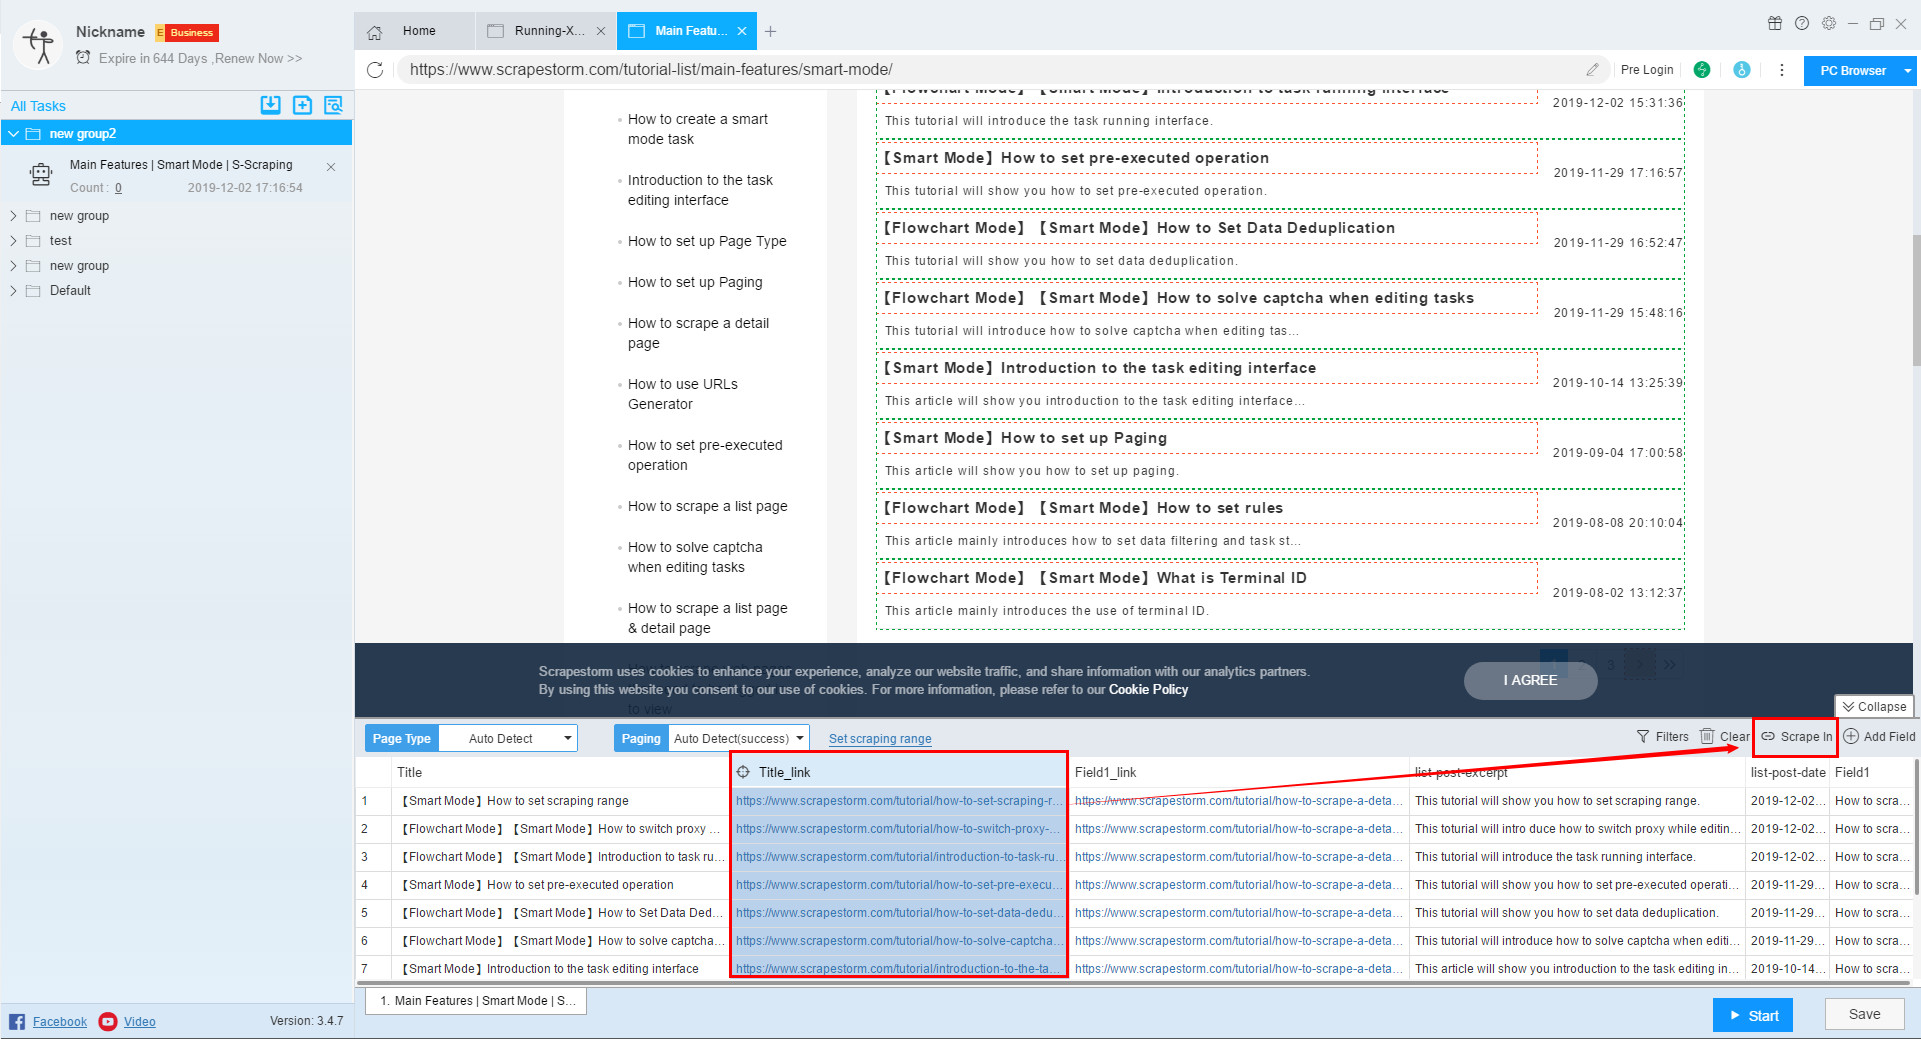
Task: Click the new task icon beside All Tasks
Action: tap(302, 105)
